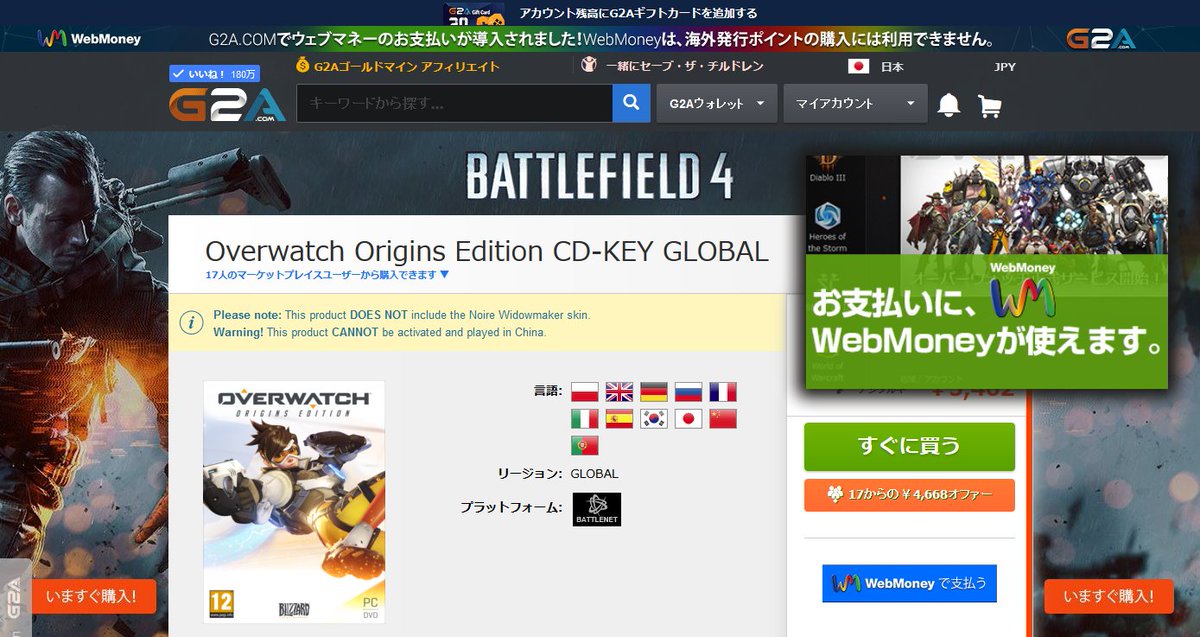Click the Spanish language flag

[619, 419]
